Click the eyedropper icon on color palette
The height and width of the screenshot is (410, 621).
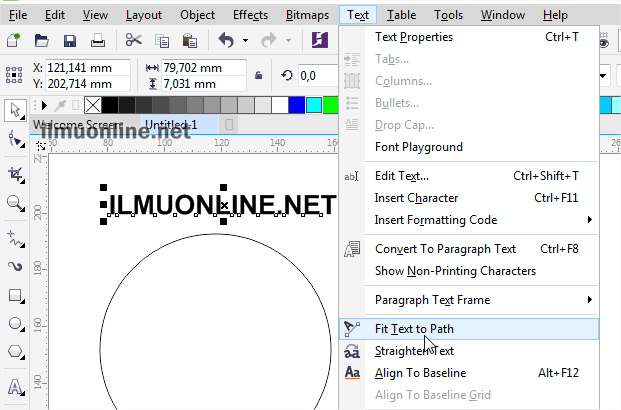[60, 105]
